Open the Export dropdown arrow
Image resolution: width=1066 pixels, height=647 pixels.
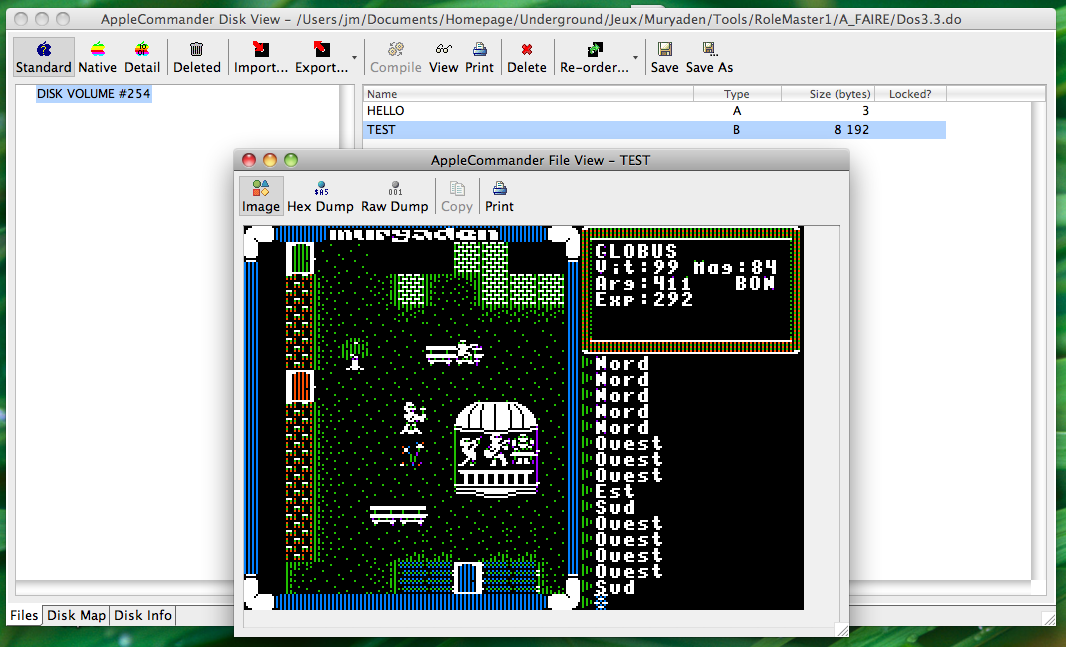[x=354, y=58]
